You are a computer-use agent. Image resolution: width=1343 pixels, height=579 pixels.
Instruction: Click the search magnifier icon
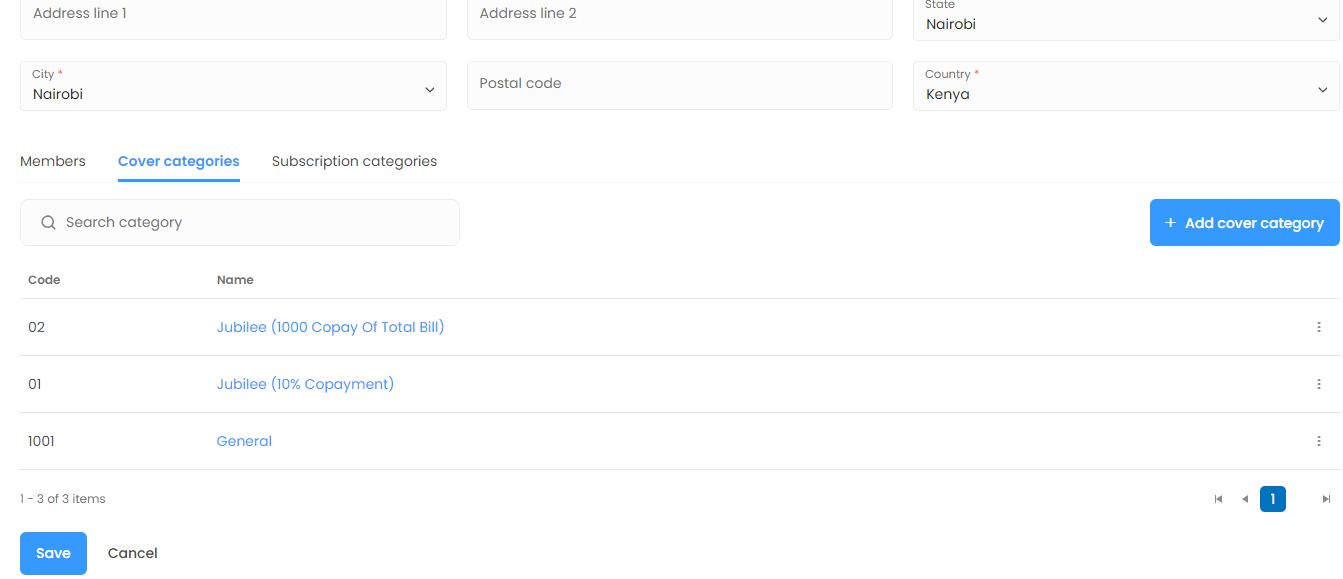point(48,223)
